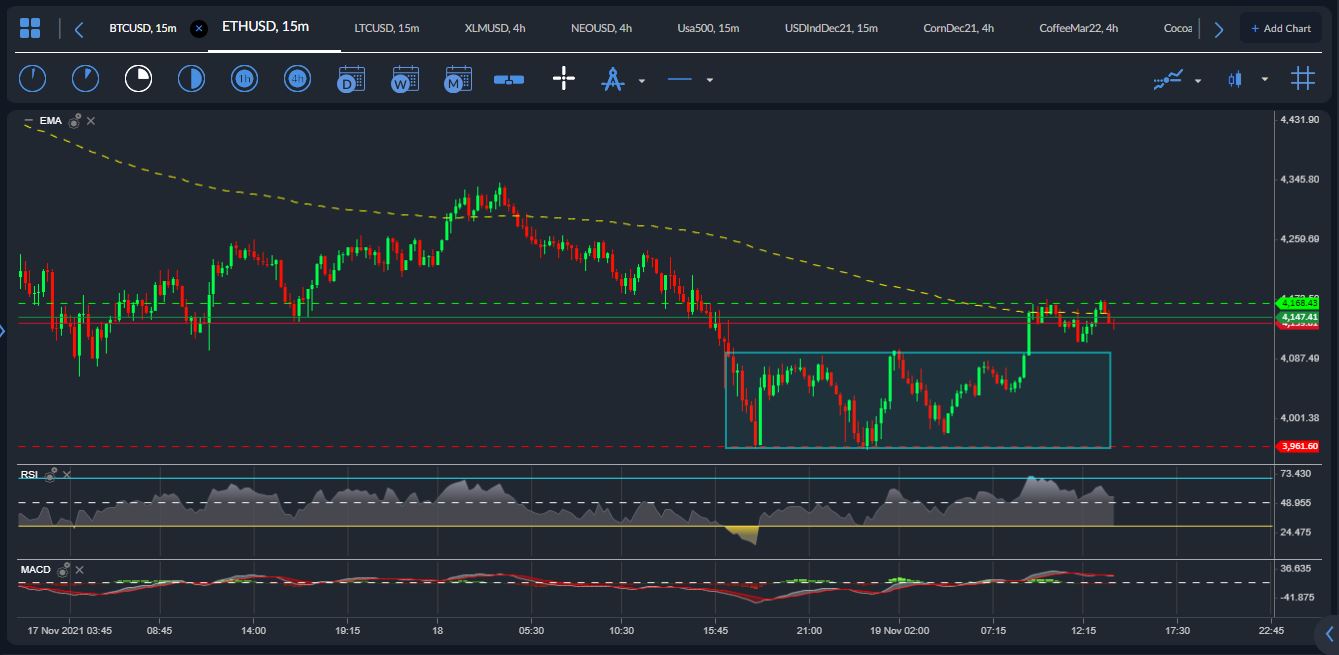
Task: Expand the drawing compass tool dropdown
Action: (641, 80)
